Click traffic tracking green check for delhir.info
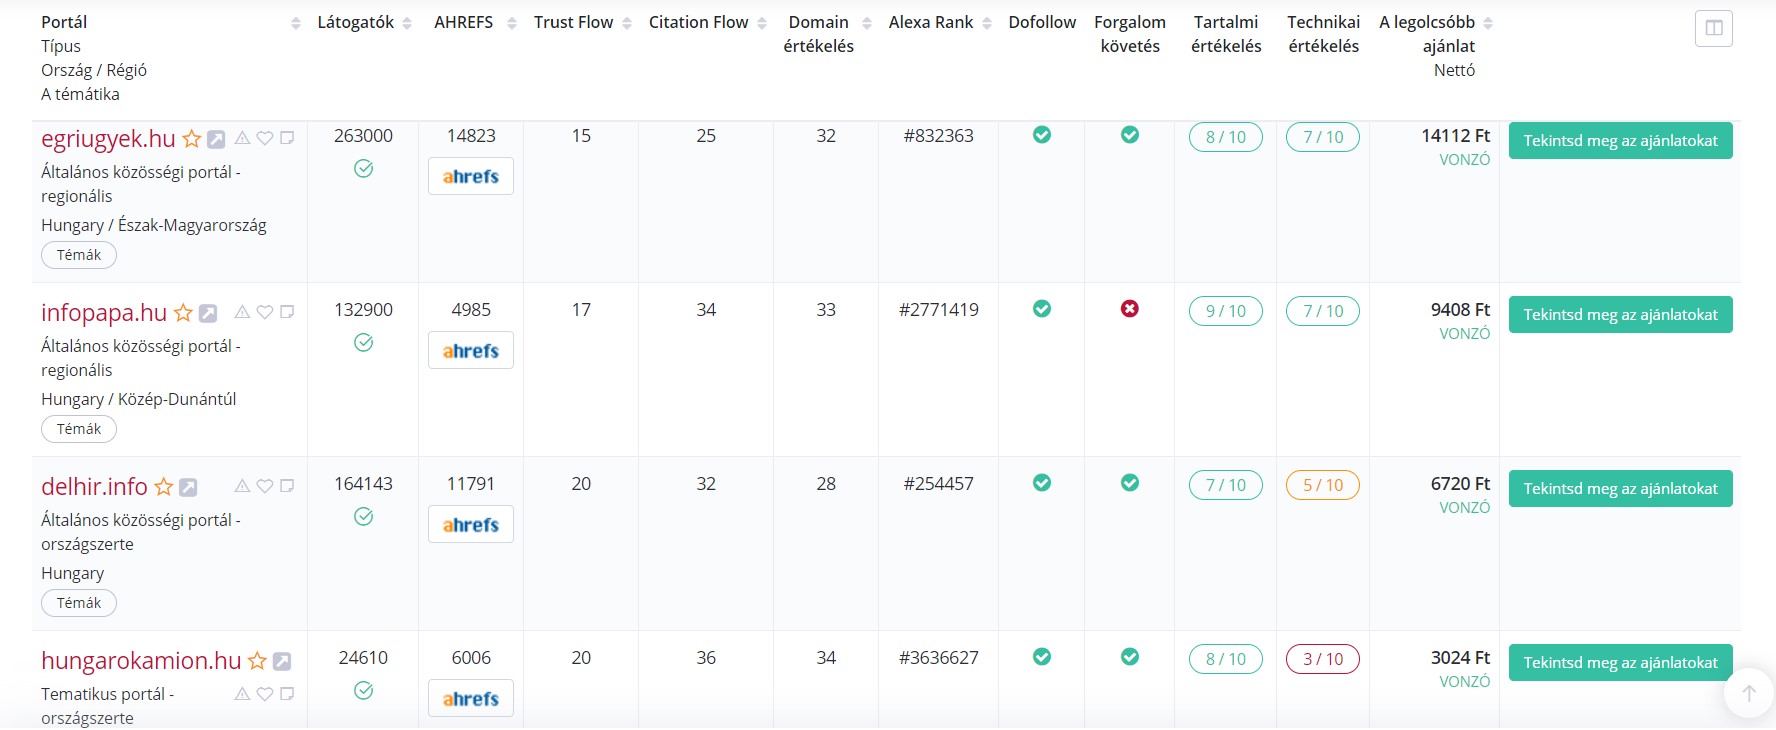This screenshot has height=730, width=1776. coord(1130,483)
